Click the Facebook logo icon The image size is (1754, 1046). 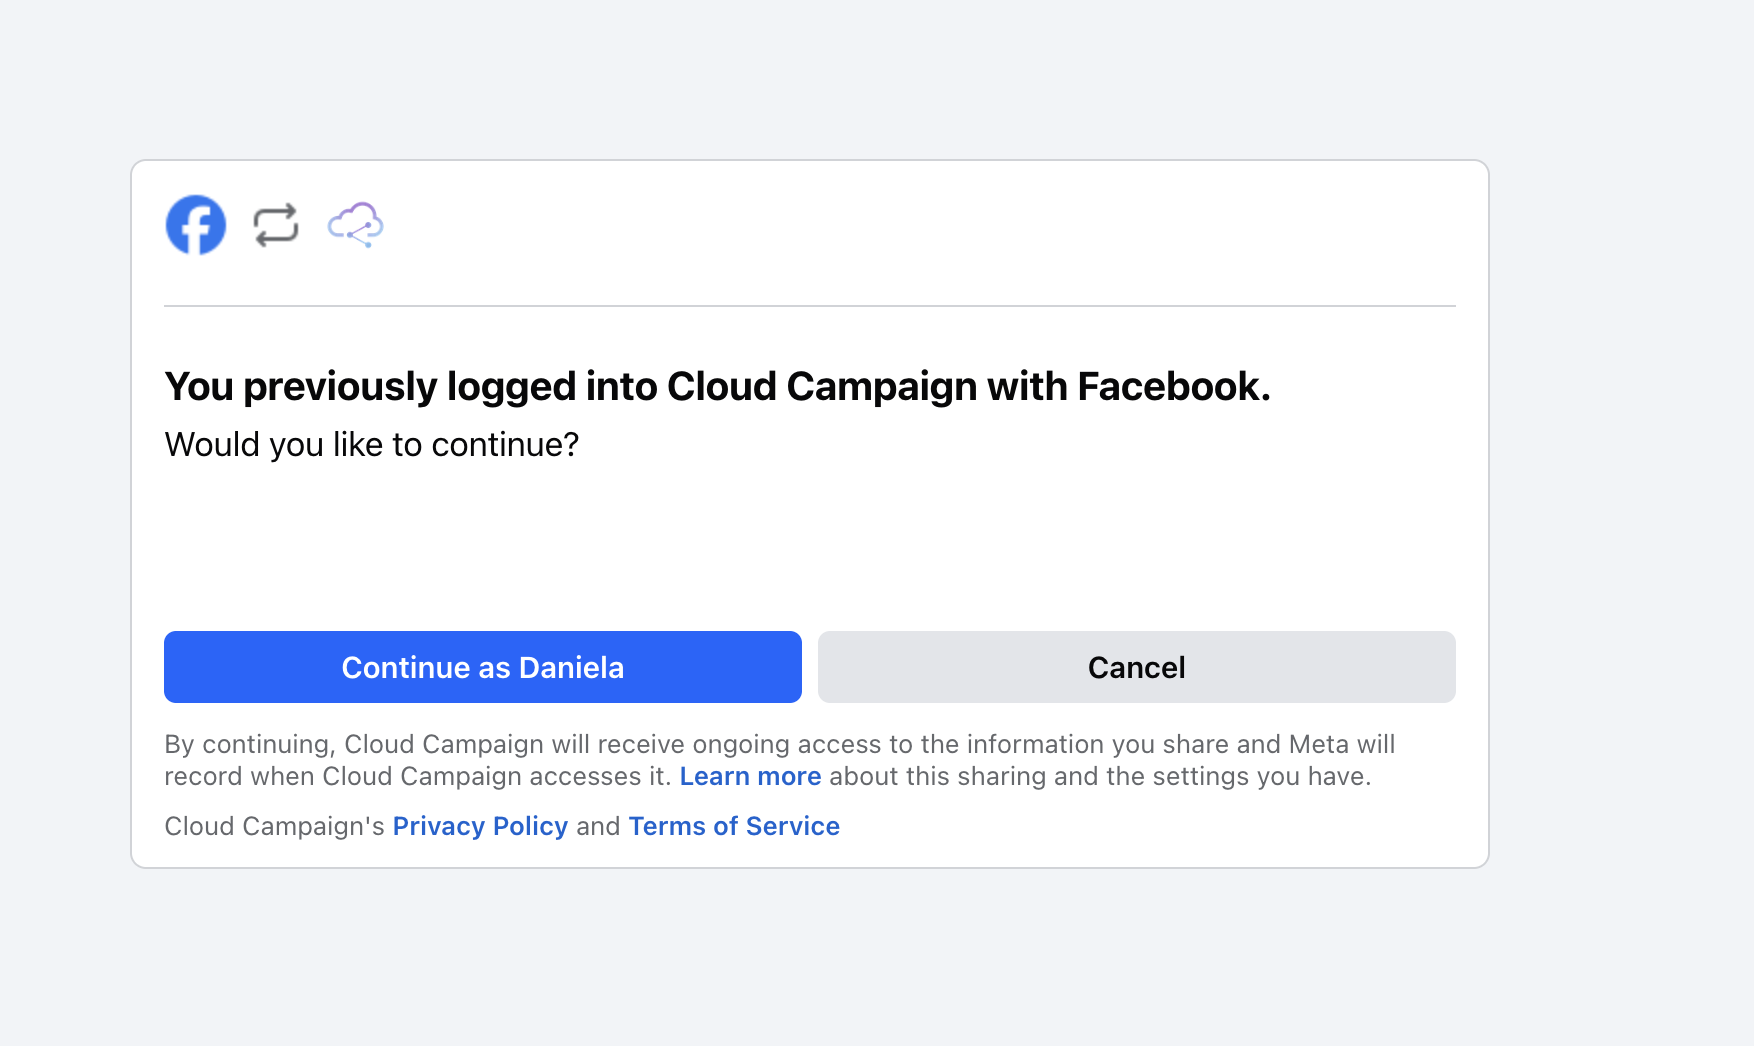coord(196,225)
